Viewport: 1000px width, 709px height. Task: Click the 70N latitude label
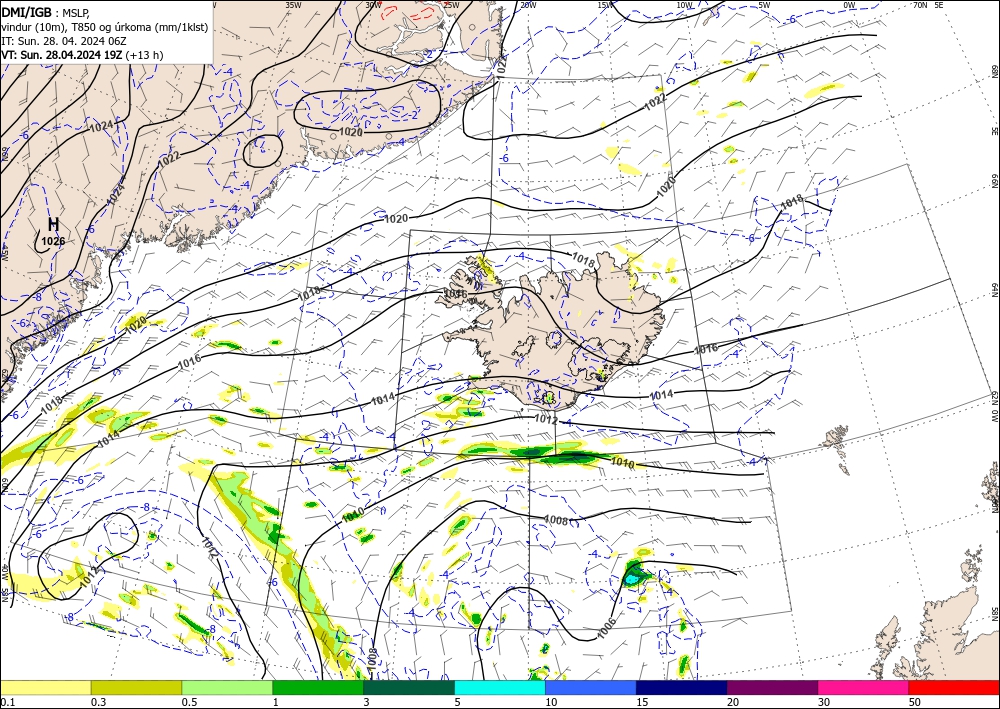pyautogui.click(x=920, y=5)
